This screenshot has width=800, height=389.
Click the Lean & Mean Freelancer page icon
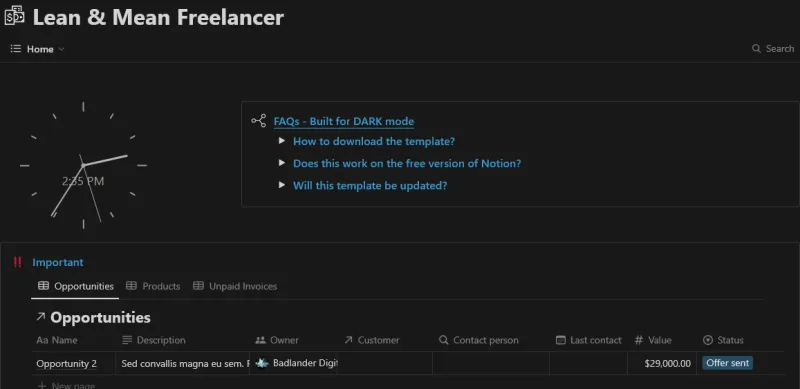[x=14, y=16]
